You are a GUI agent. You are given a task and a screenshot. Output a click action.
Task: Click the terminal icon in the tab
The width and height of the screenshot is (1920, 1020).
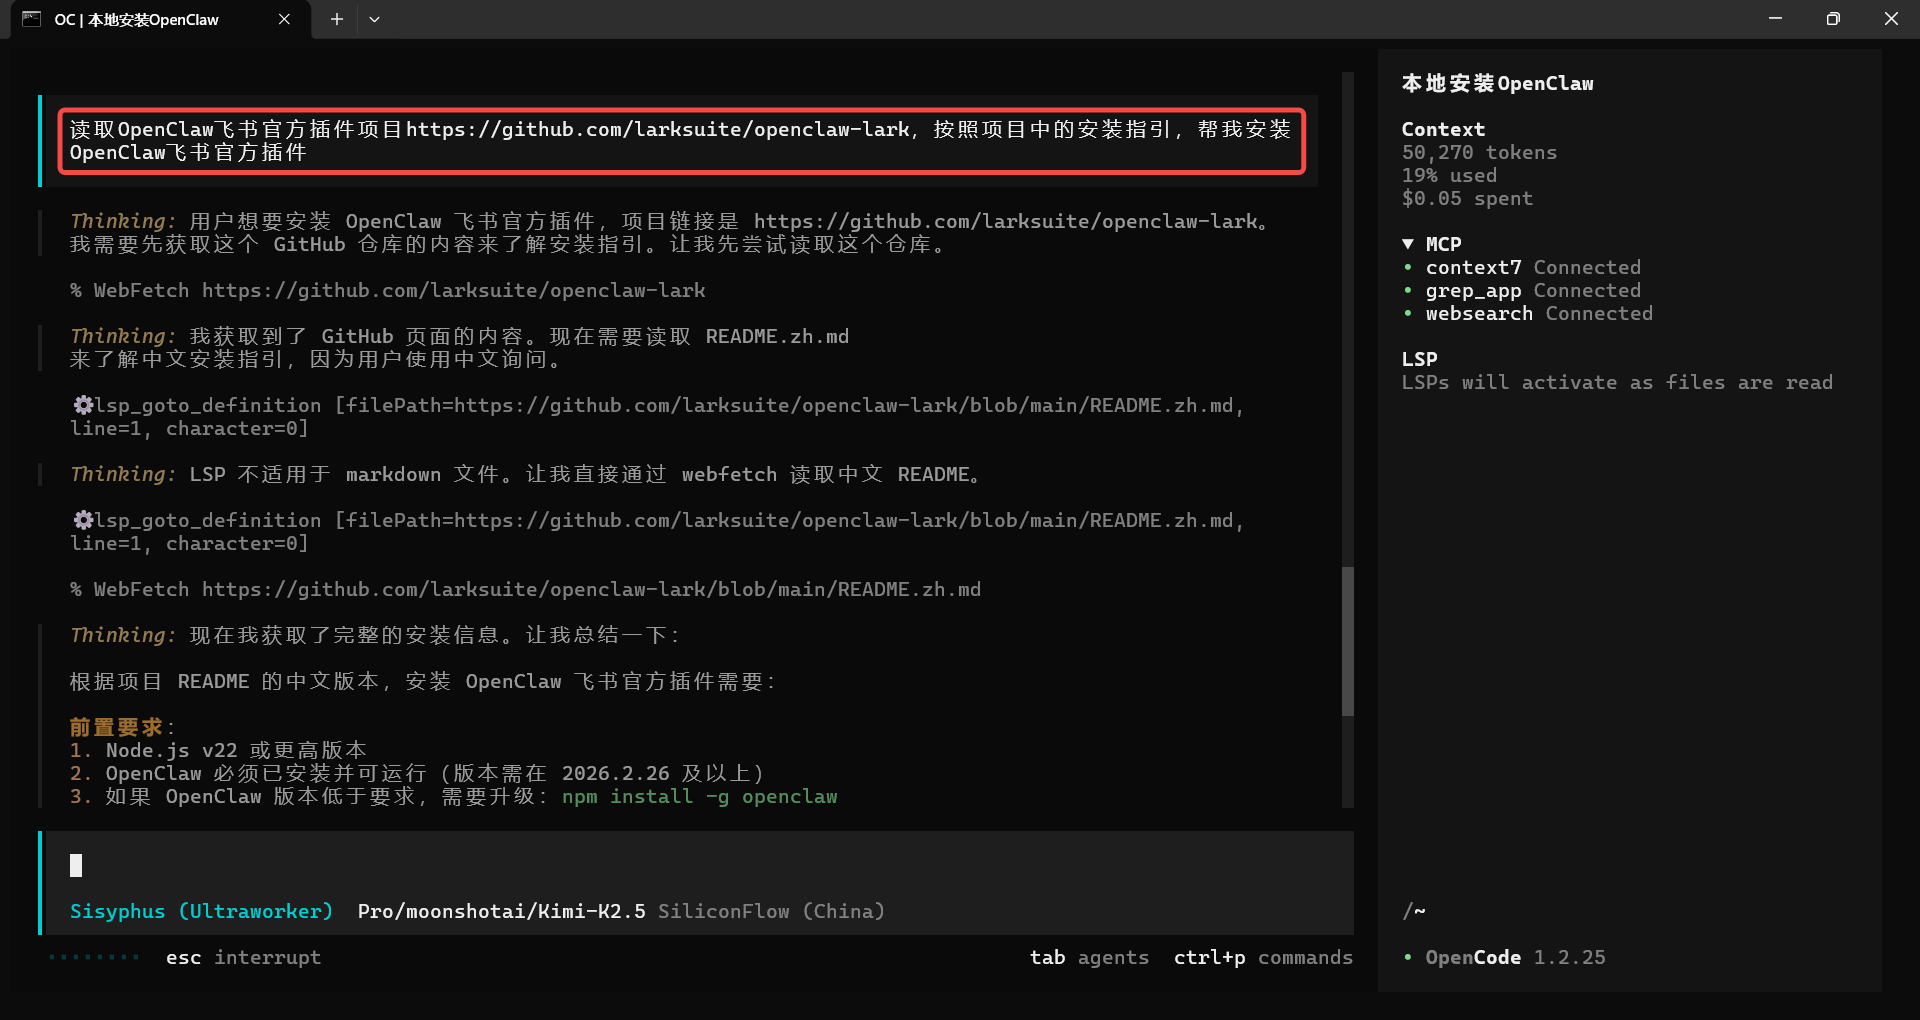pos(32,19)
